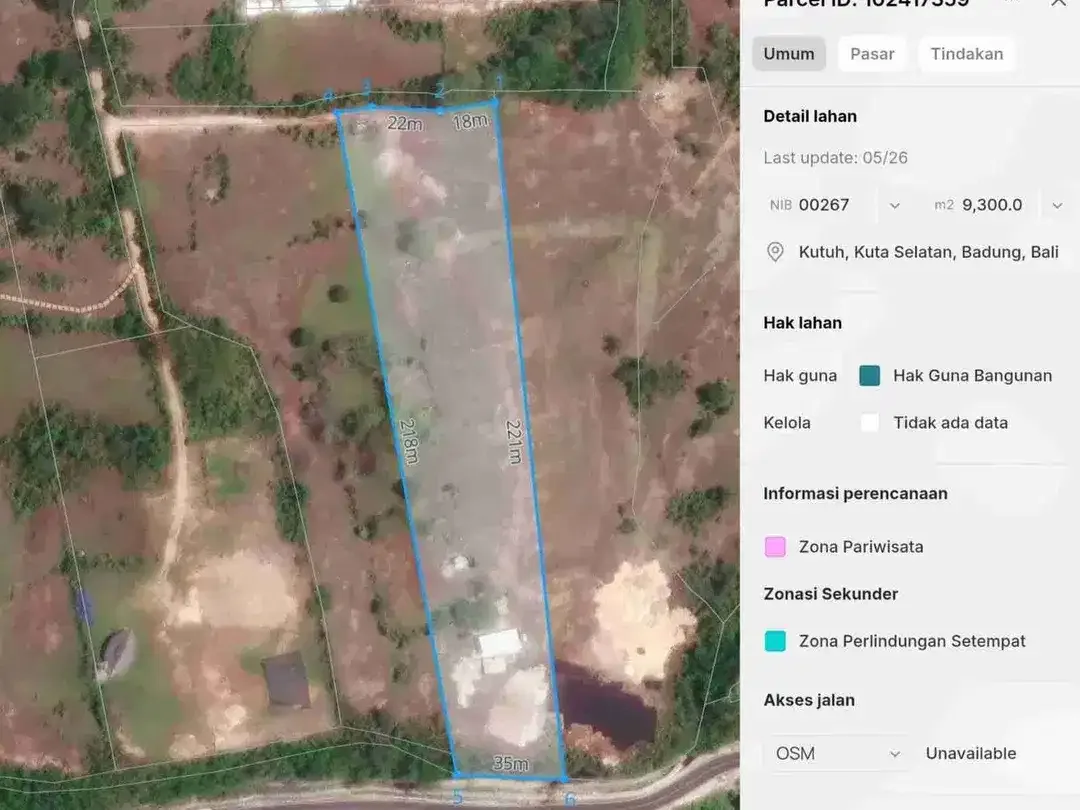Click the Tidak ada data label
This screenshot has width=1080, height=810.
951,423
